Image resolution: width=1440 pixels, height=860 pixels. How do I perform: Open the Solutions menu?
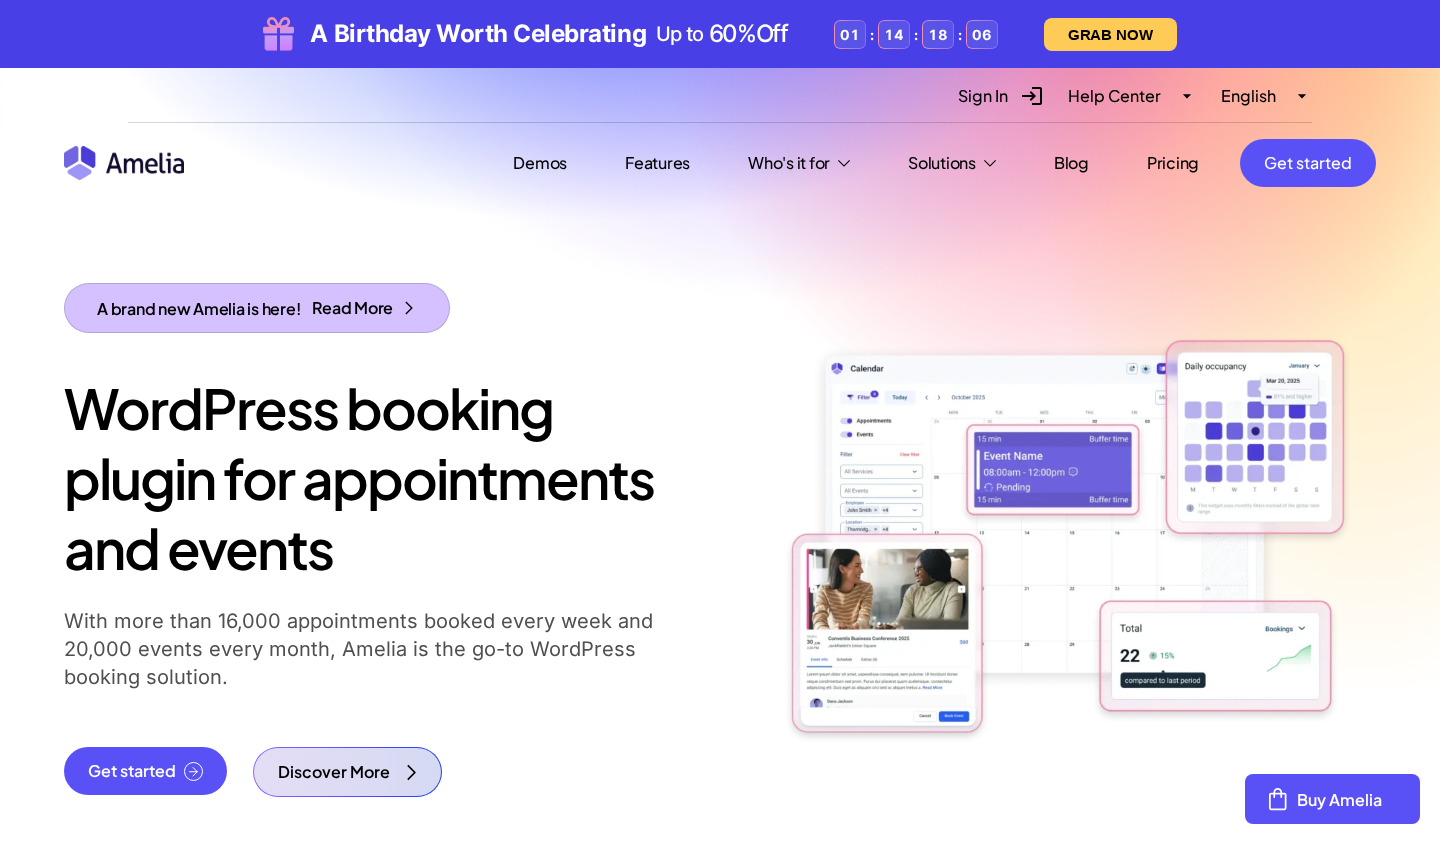[942, 163]
